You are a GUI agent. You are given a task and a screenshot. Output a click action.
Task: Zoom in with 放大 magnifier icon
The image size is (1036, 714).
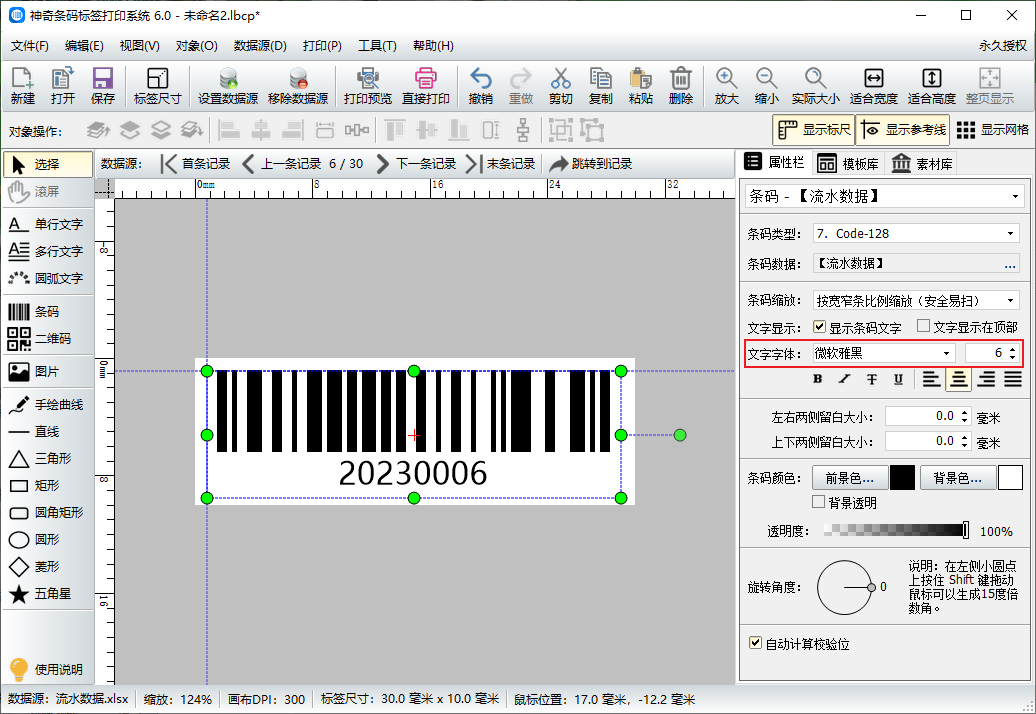coord(726,86)
